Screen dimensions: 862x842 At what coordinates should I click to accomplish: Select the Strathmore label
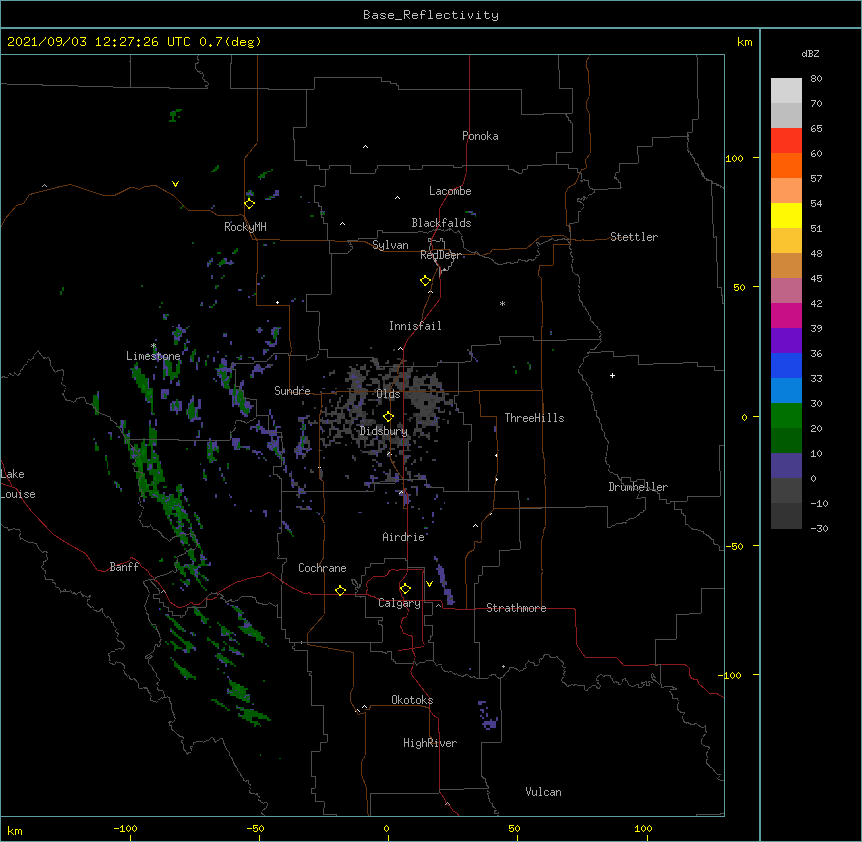click(x=516, y=608)
